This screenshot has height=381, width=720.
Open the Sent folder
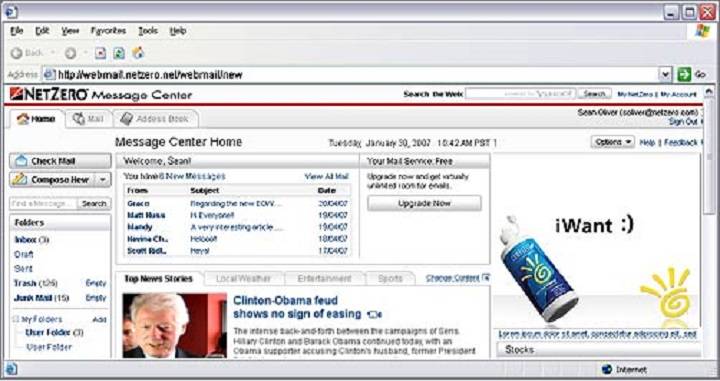coord(23,269)
